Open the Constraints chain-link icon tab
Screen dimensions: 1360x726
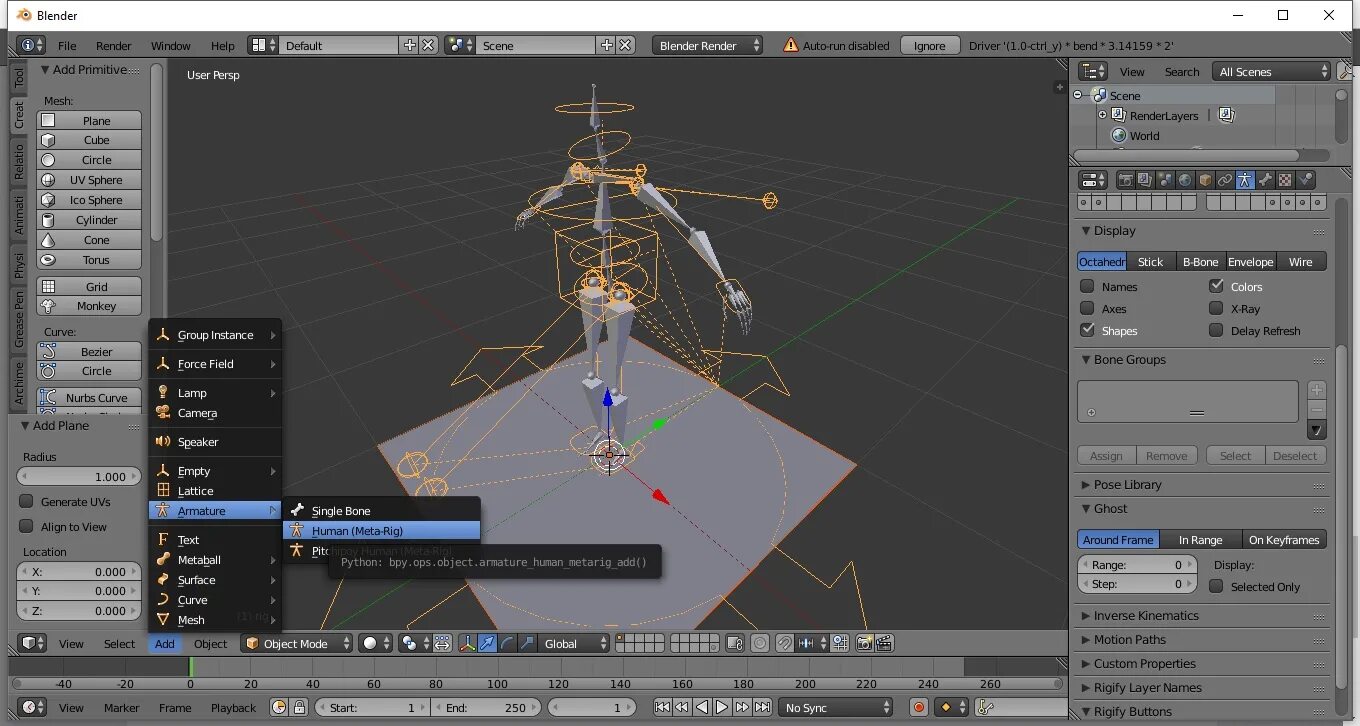click(x=1225, y=180)
